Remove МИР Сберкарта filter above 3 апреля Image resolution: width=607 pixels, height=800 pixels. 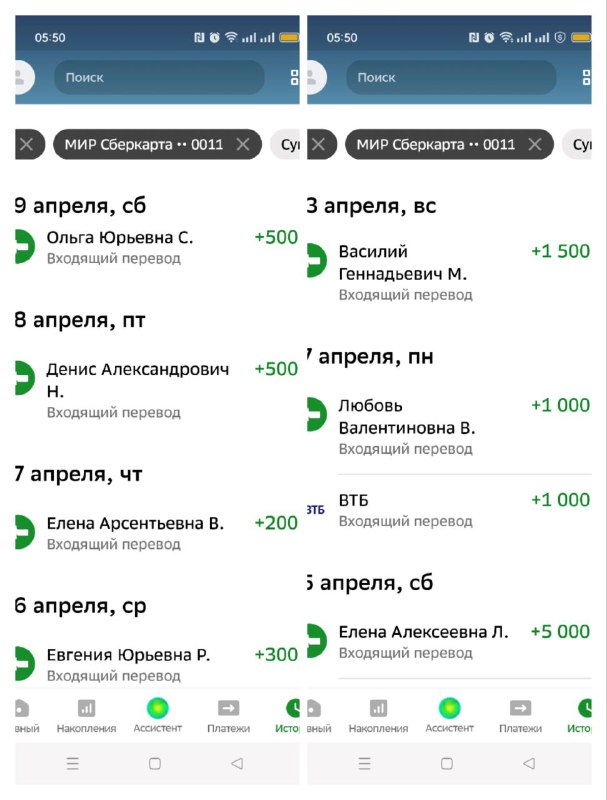click(x=535, y=144)
